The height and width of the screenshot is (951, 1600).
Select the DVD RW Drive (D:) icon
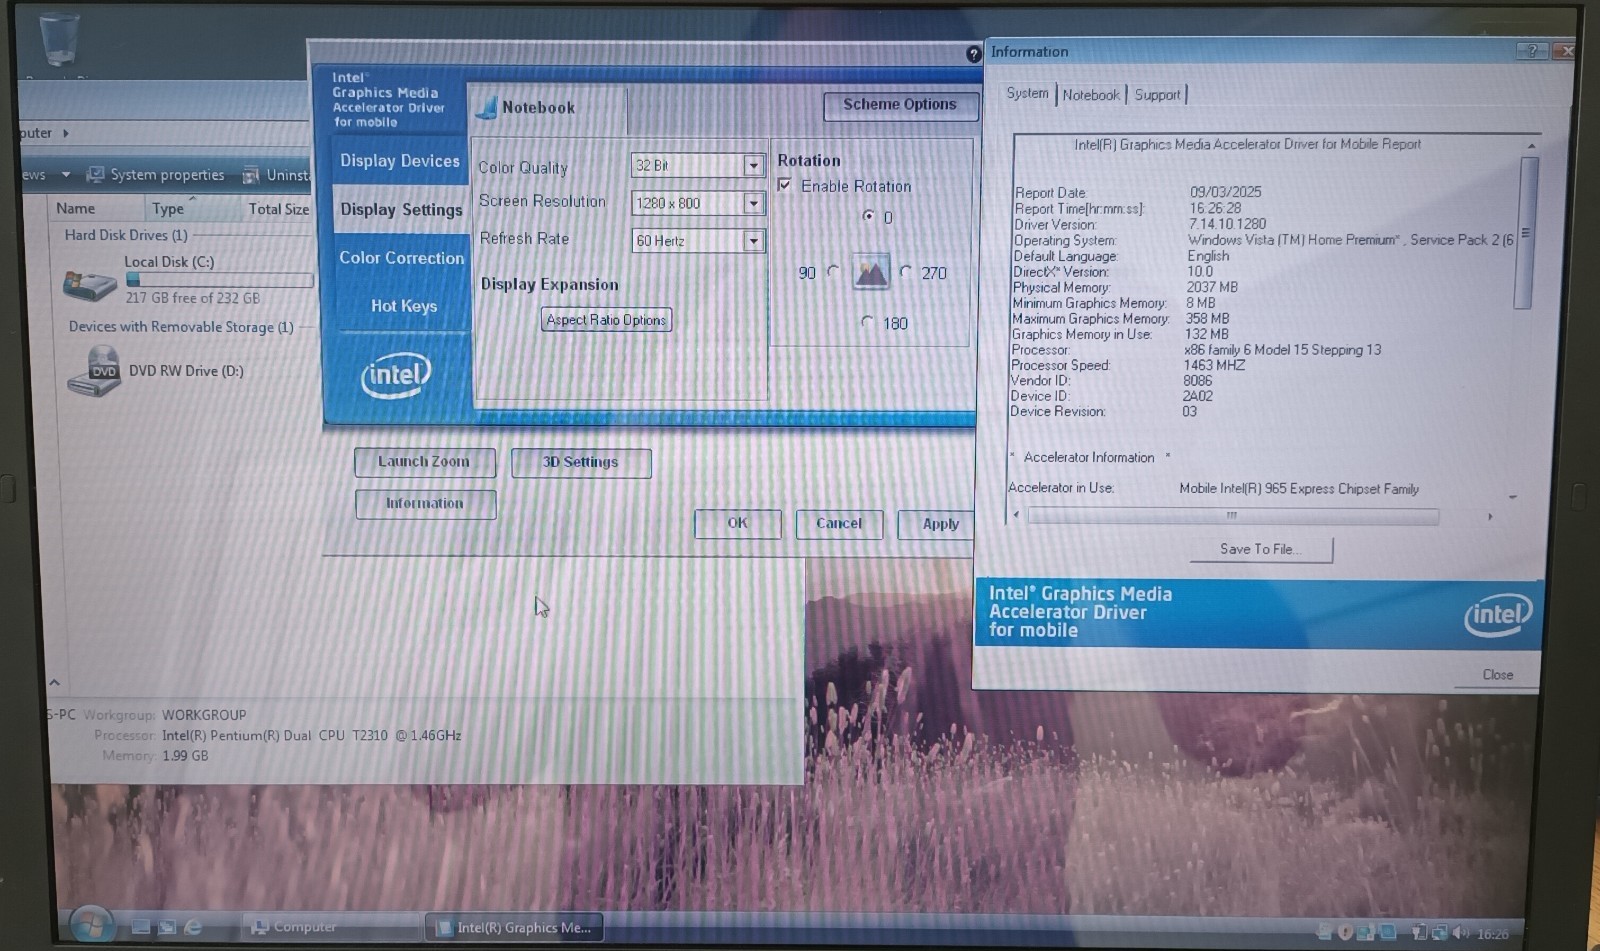click(x=94, y=371)
